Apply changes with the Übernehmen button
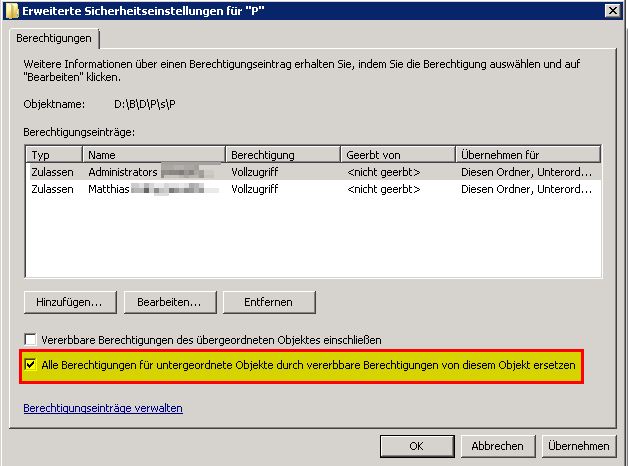The height and width of the screenshot is (466, 628). tap(579, 446)
